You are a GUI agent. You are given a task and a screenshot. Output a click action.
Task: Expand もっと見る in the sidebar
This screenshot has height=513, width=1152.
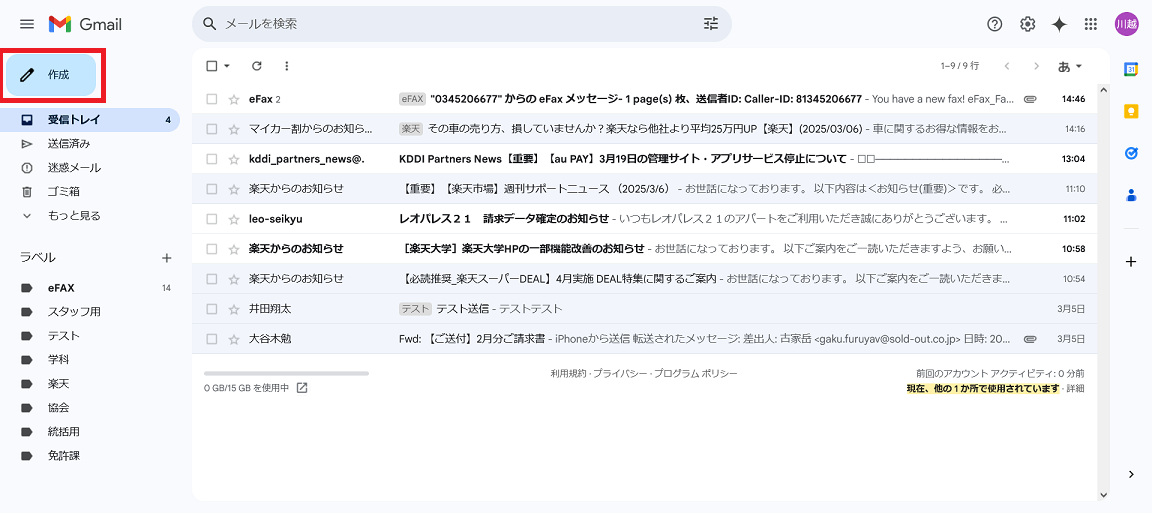tap(73, 216)
